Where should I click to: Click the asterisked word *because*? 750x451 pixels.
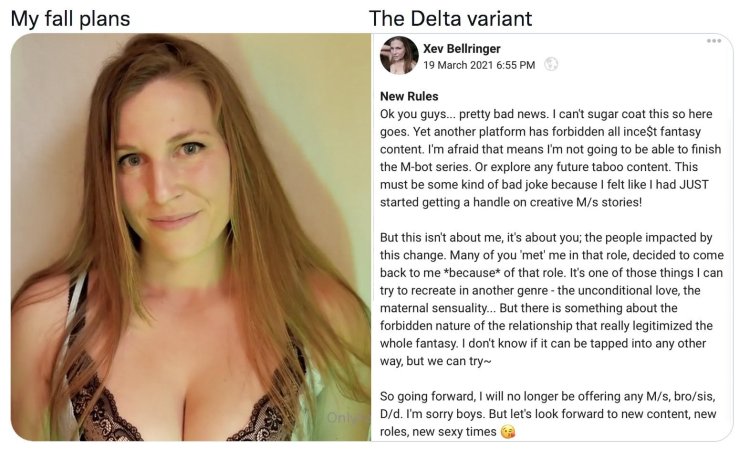(x=472, y=273)
